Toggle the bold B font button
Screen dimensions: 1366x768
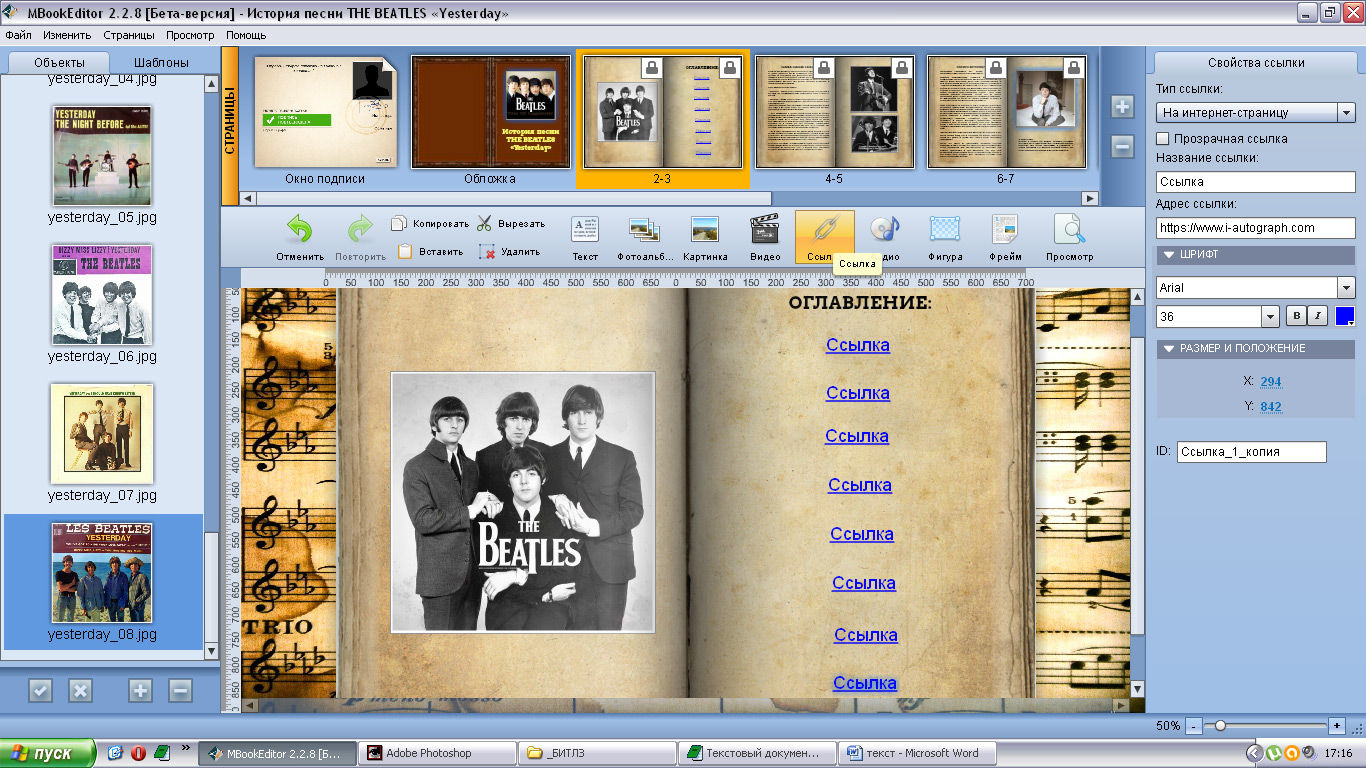tap(1296, 316)
